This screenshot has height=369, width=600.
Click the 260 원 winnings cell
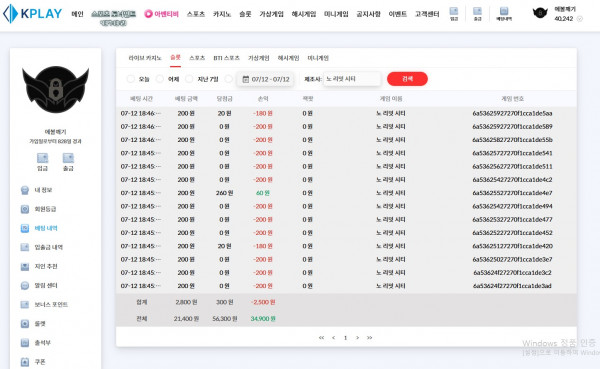click(x=224, y=193)
